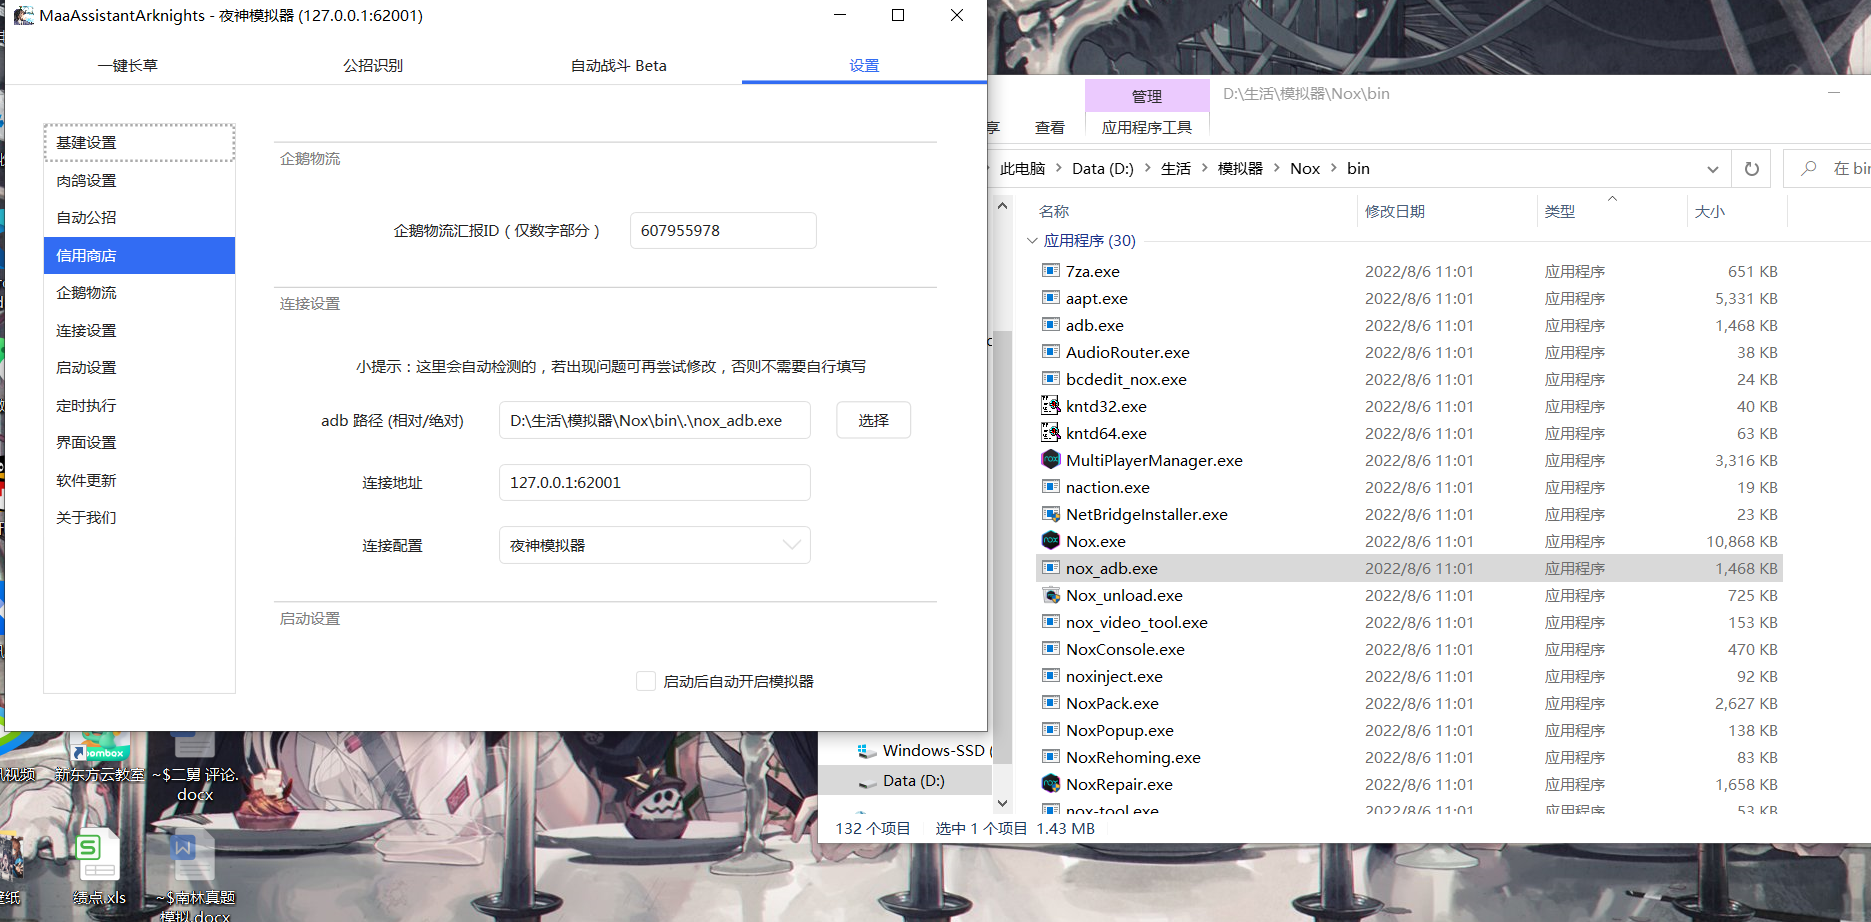Open the 查看 ribbon tab in Explorer
1871x922 pixels.
(1050, 127)
